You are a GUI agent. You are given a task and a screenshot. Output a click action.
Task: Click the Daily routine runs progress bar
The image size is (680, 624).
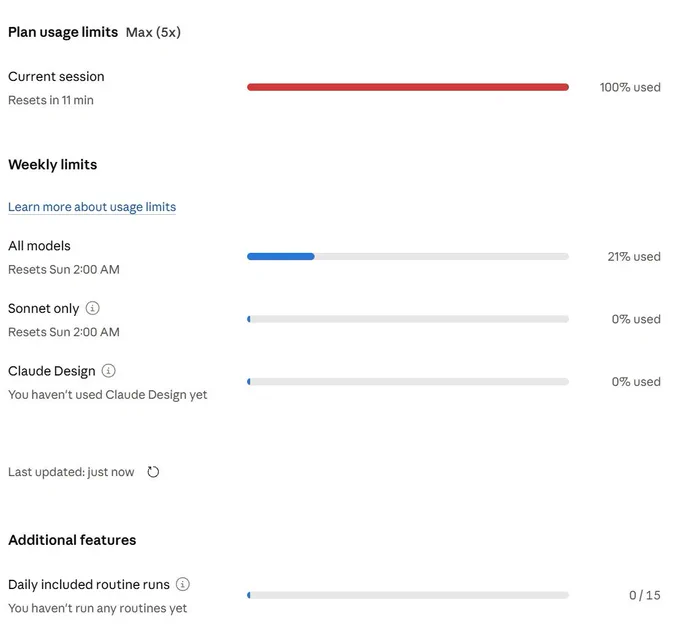pyautogui.click(x=408, y=595)
